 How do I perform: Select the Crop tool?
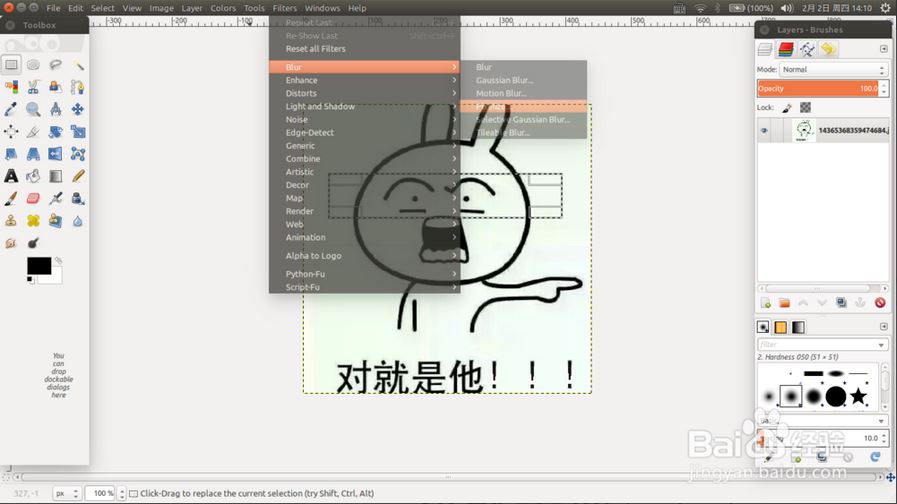click(x=33, y=132)
